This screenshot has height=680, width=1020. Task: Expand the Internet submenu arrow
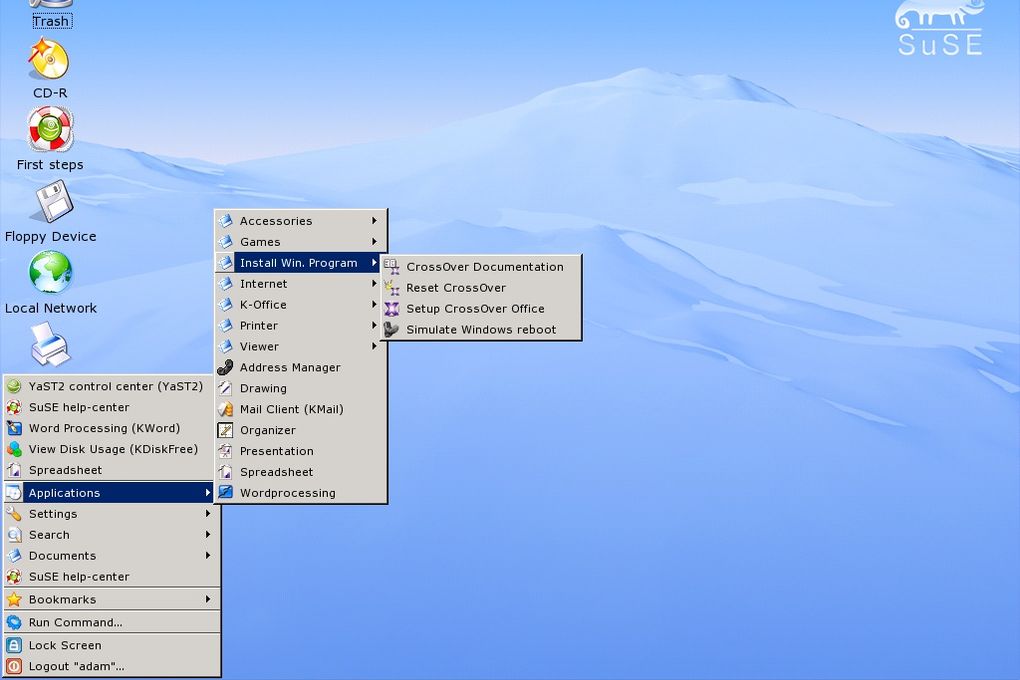pyautogui.click(x=375, y=284)
